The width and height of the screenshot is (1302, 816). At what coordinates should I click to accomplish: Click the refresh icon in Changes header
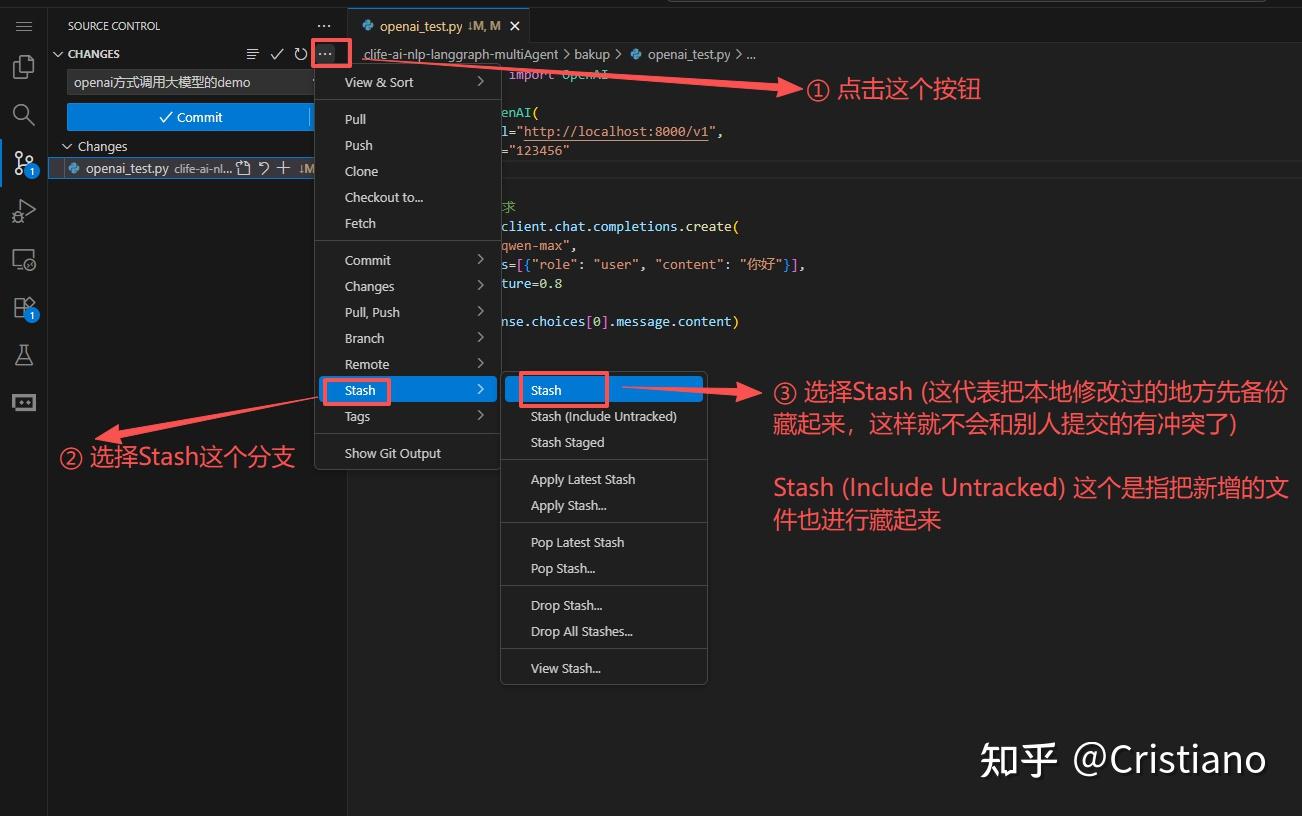300,54
